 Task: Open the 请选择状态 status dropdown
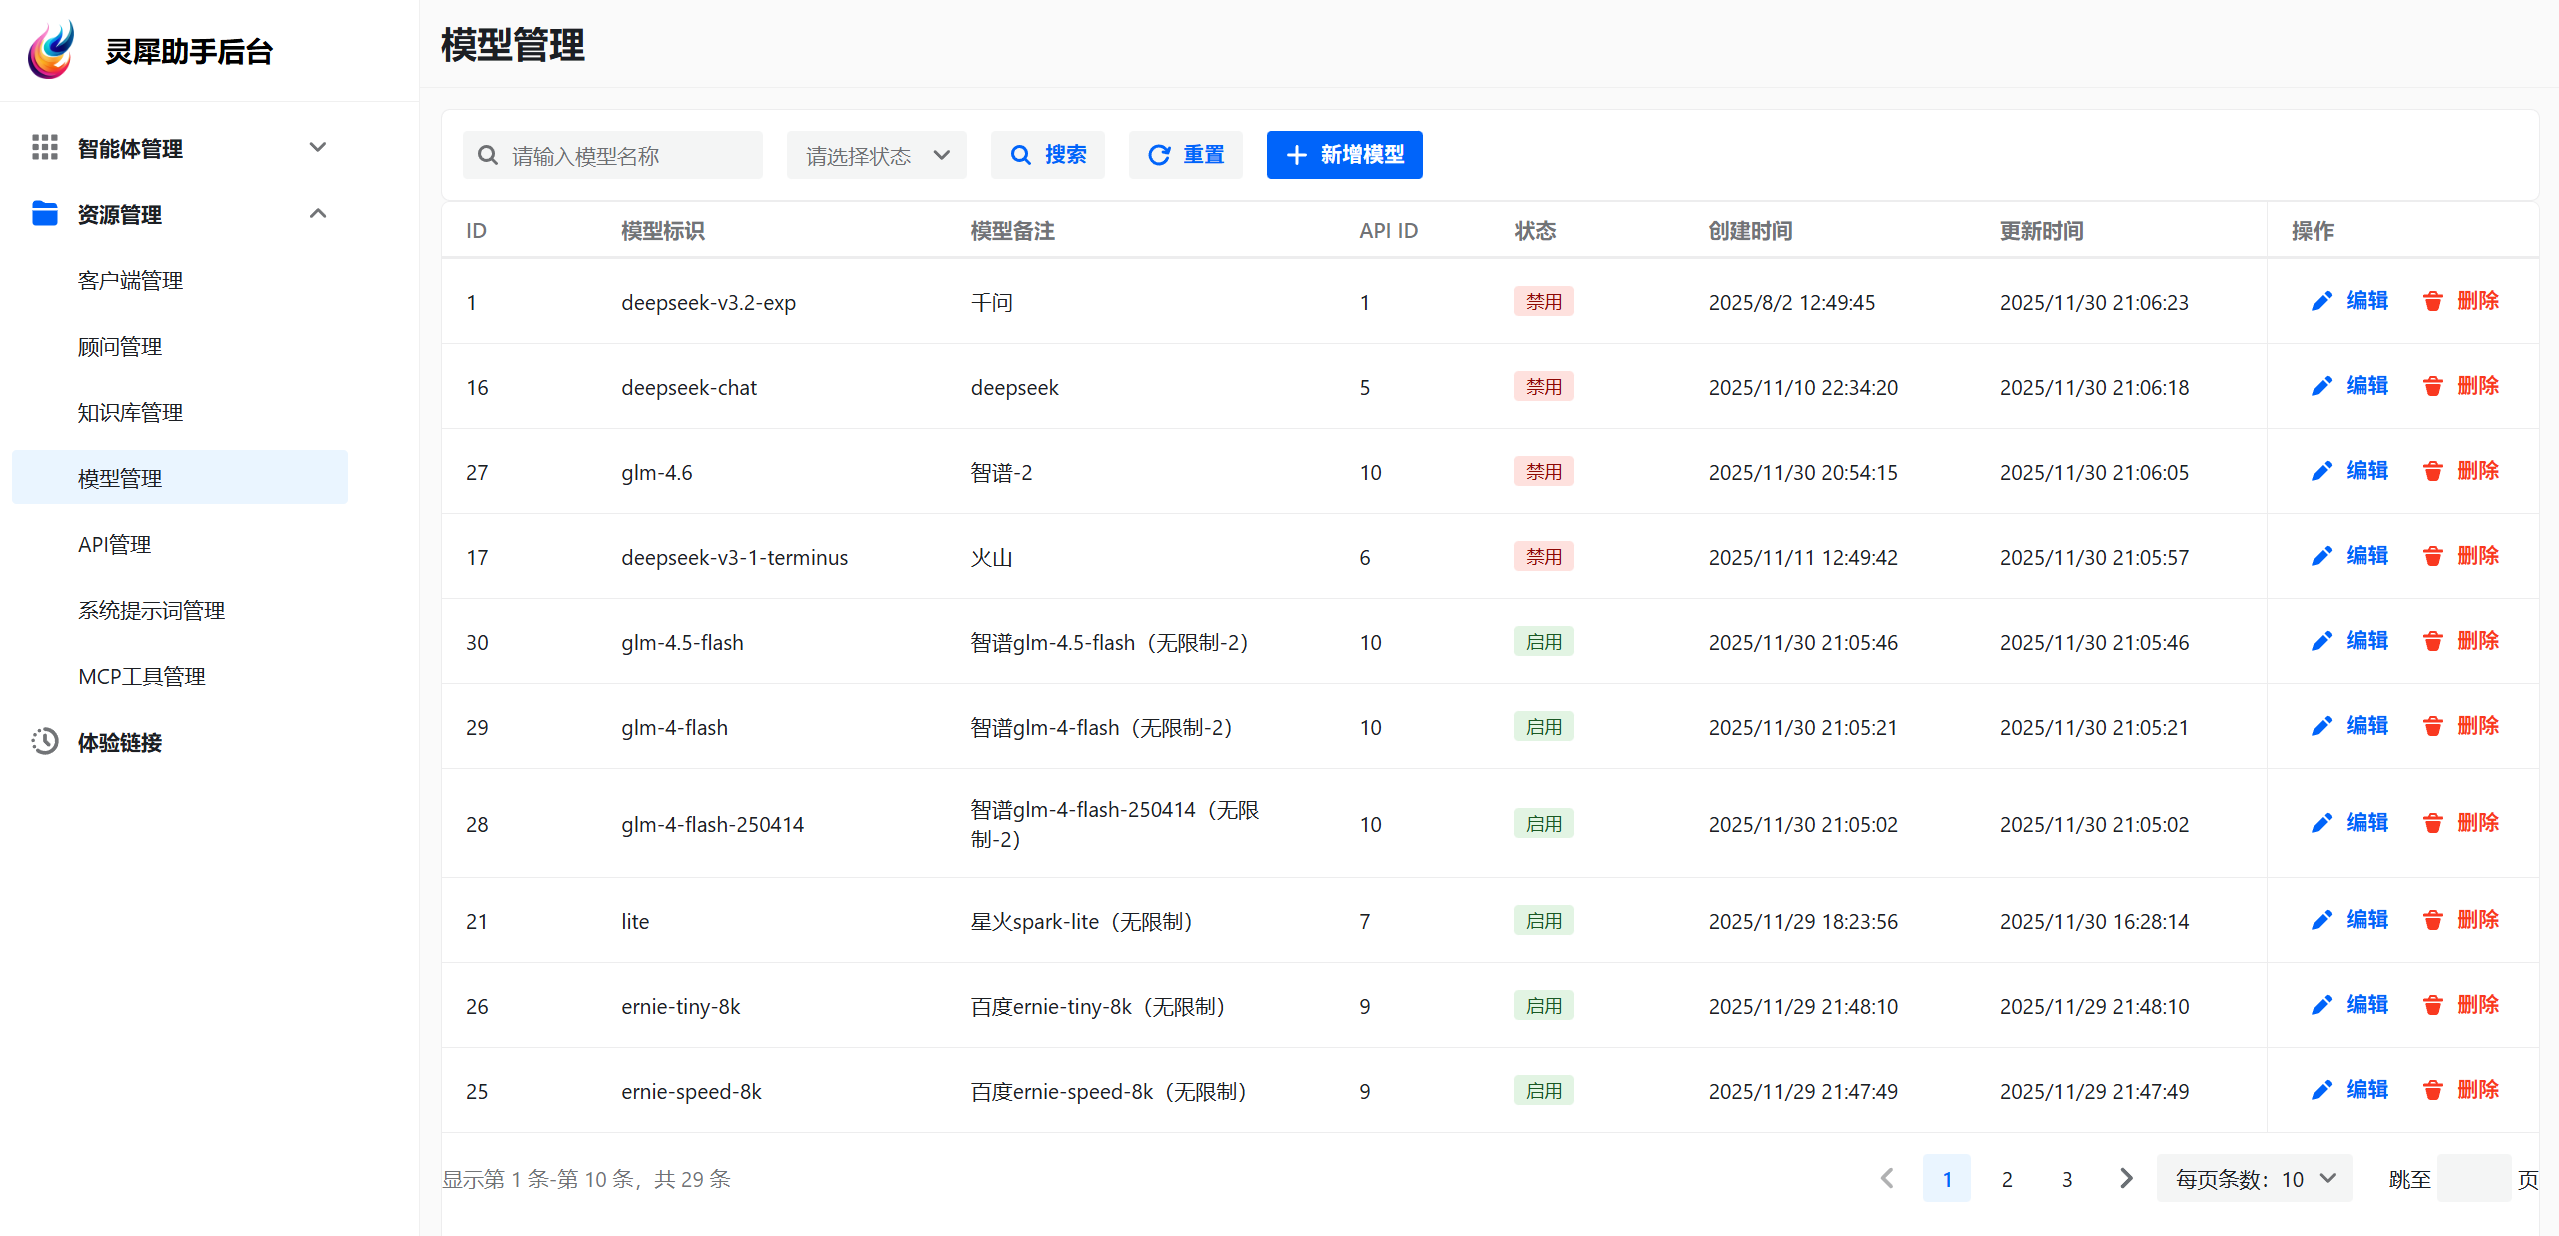pyautogui.click(x=876, y=155)
